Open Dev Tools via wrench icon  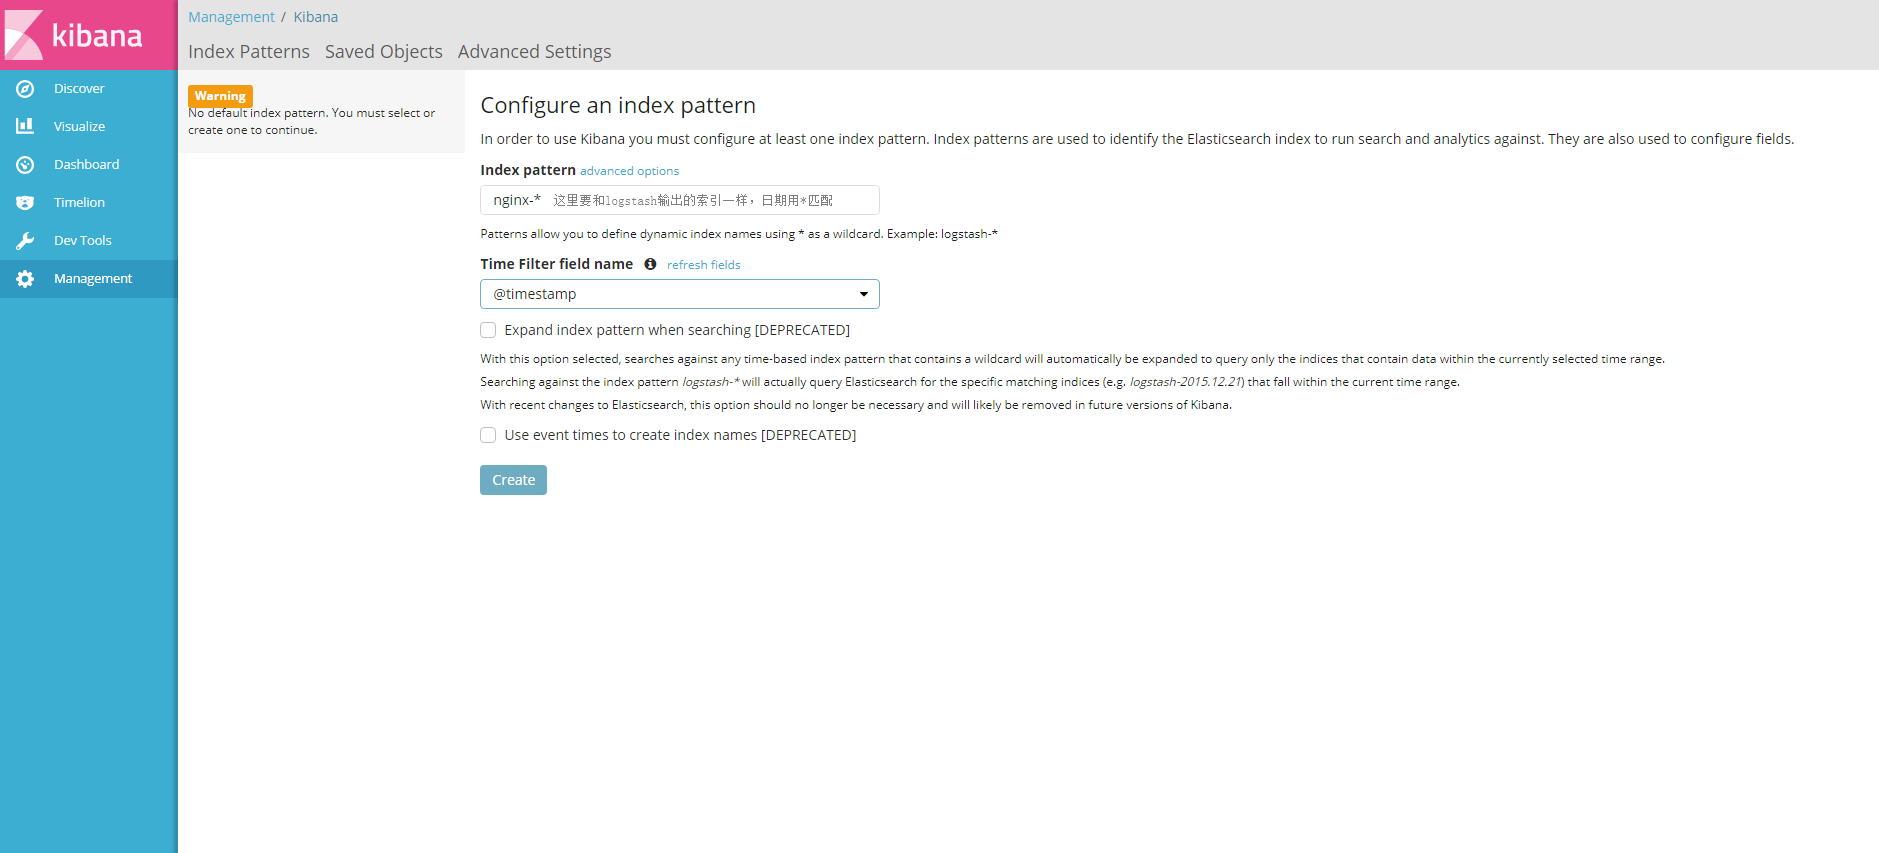click(25, 241)
